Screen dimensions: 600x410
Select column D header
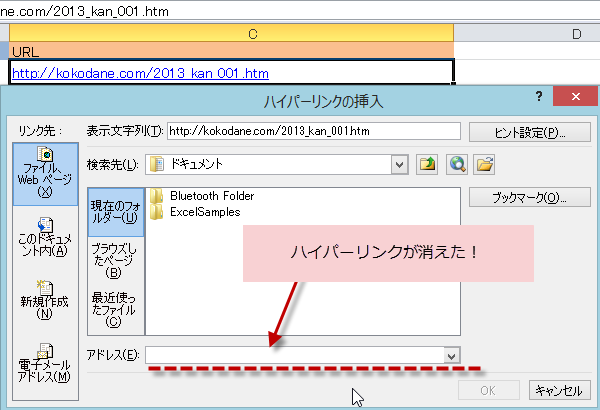point(527,34)
